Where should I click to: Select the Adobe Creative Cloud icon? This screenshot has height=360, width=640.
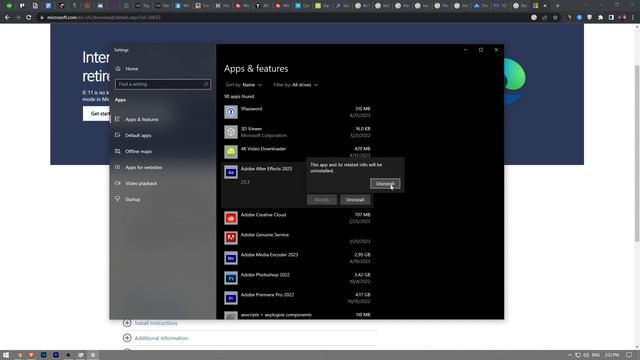(231, 218)
